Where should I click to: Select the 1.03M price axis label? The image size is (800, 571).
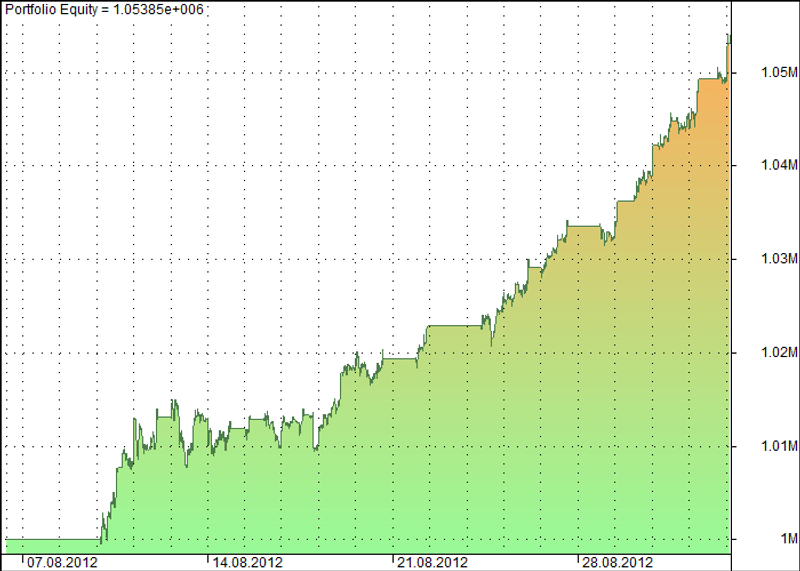(x=779, y=259)
